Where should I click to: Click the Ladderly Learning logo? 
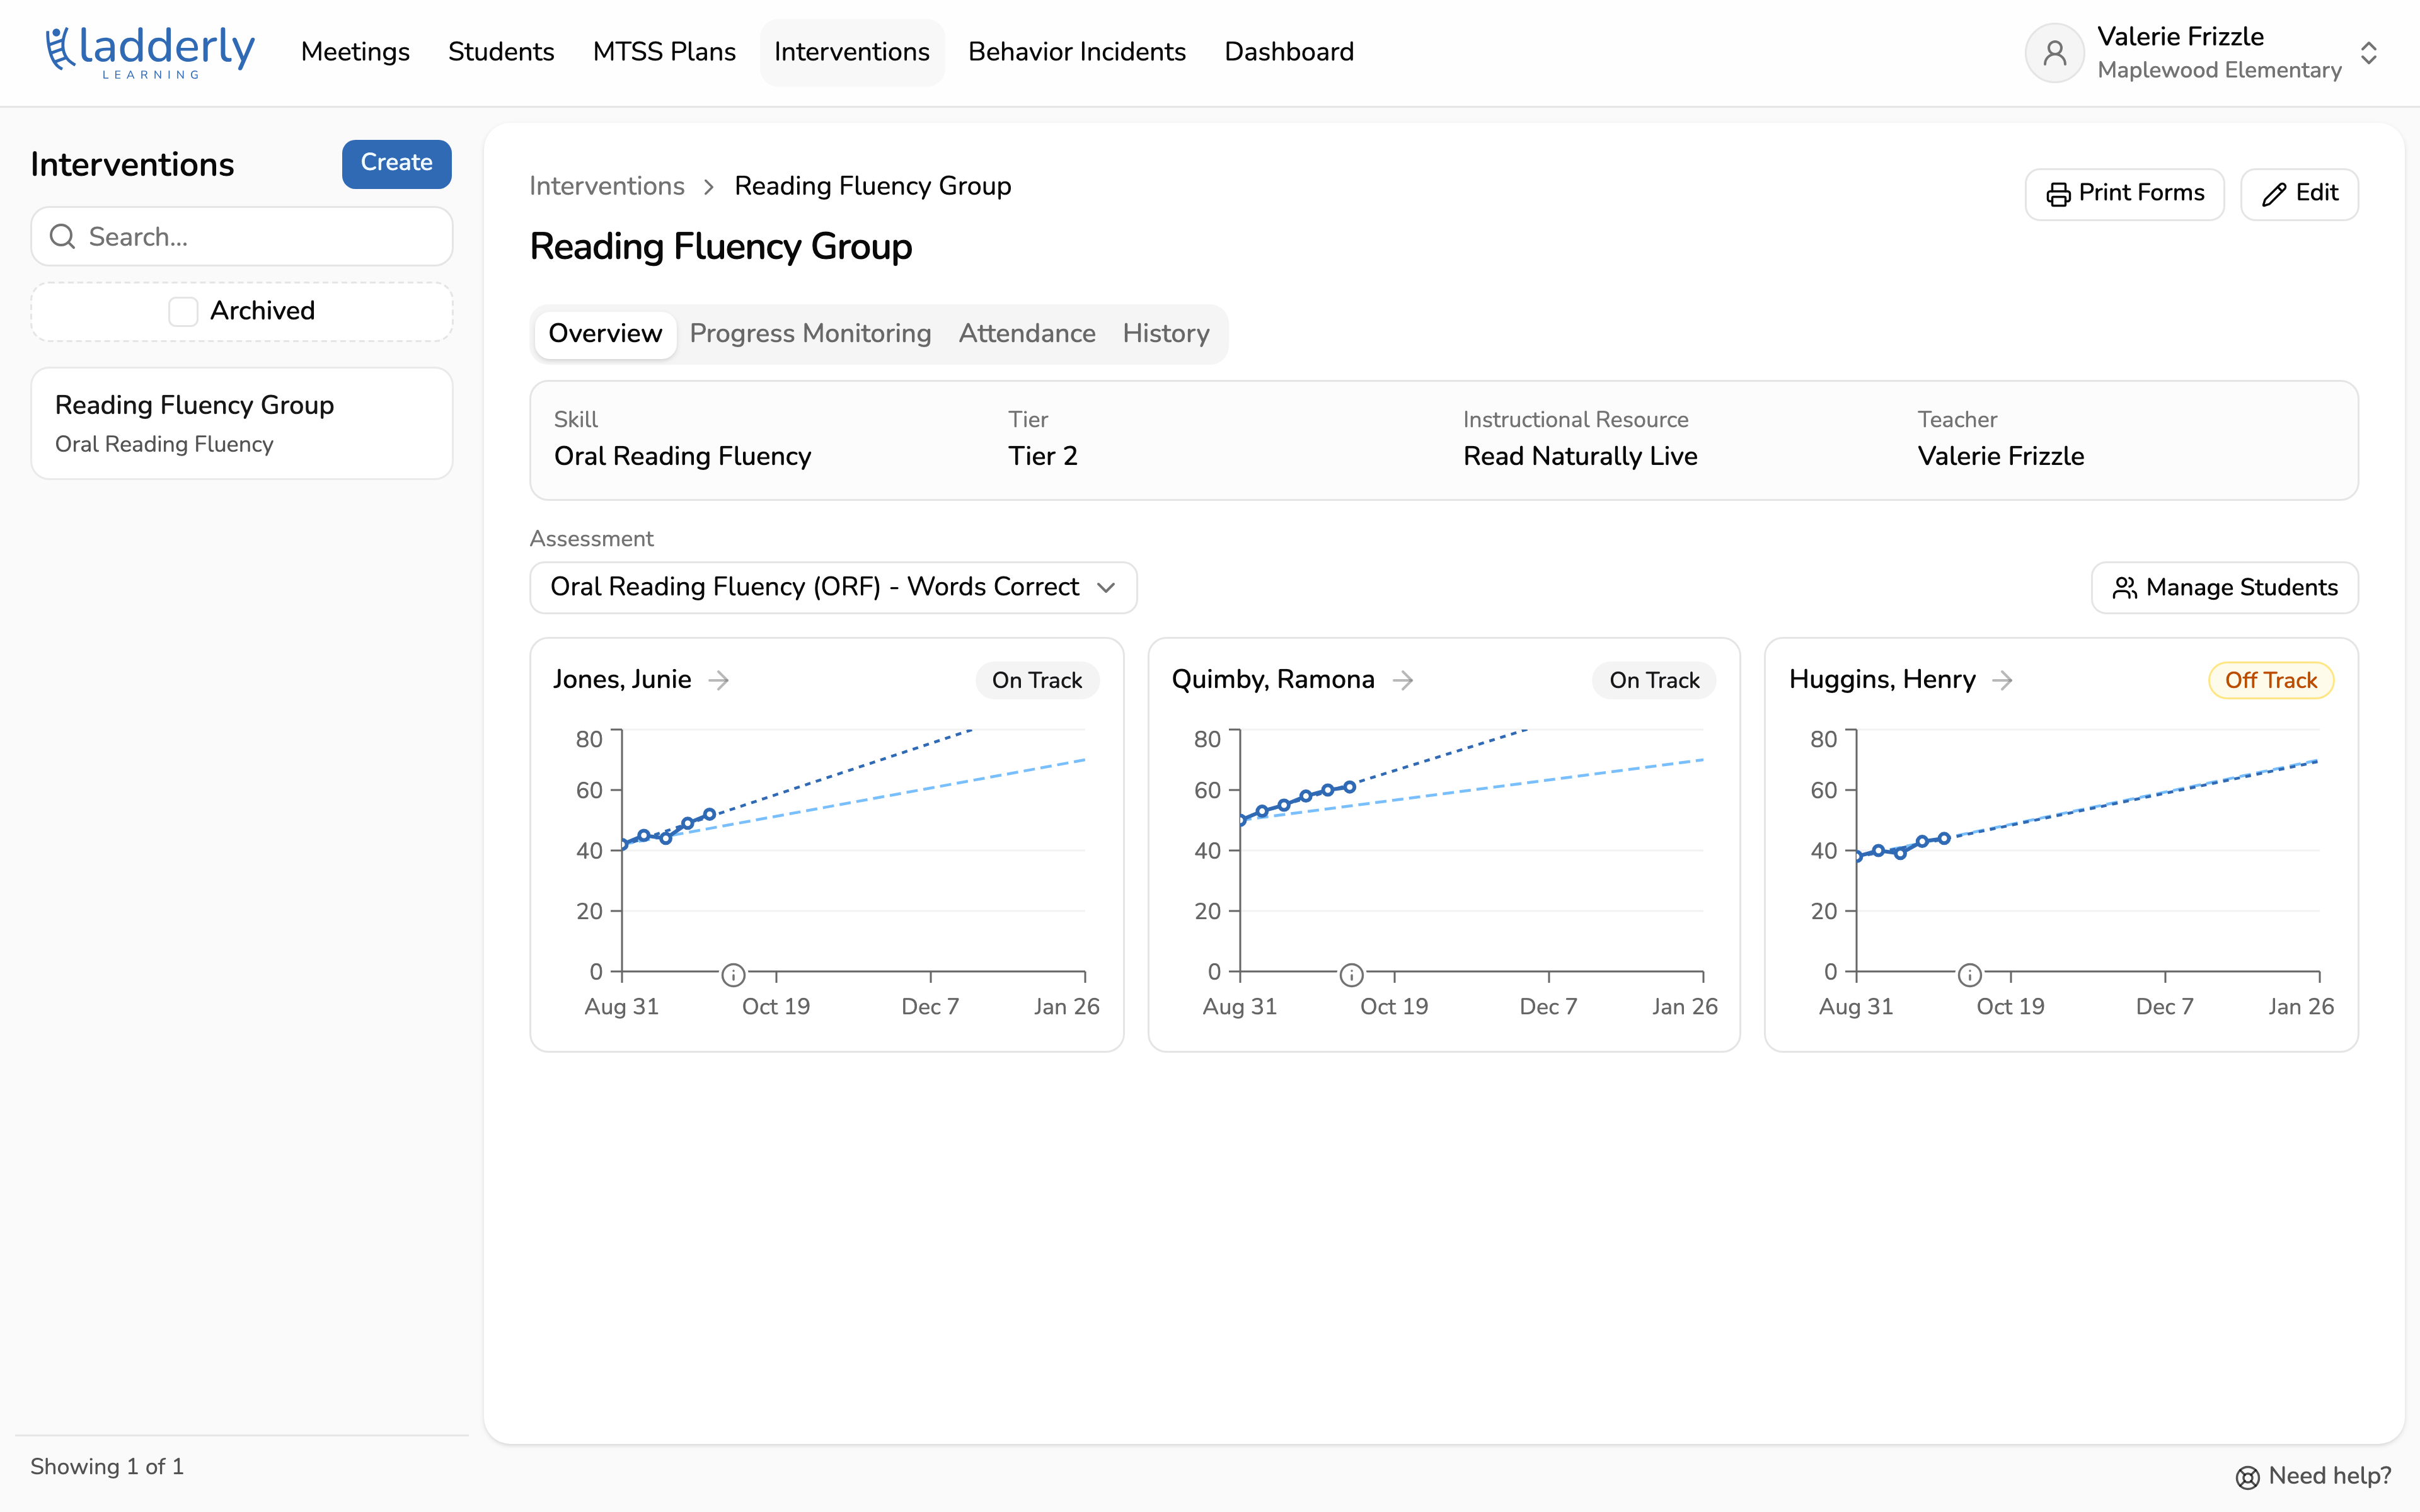tap(150, 52)
